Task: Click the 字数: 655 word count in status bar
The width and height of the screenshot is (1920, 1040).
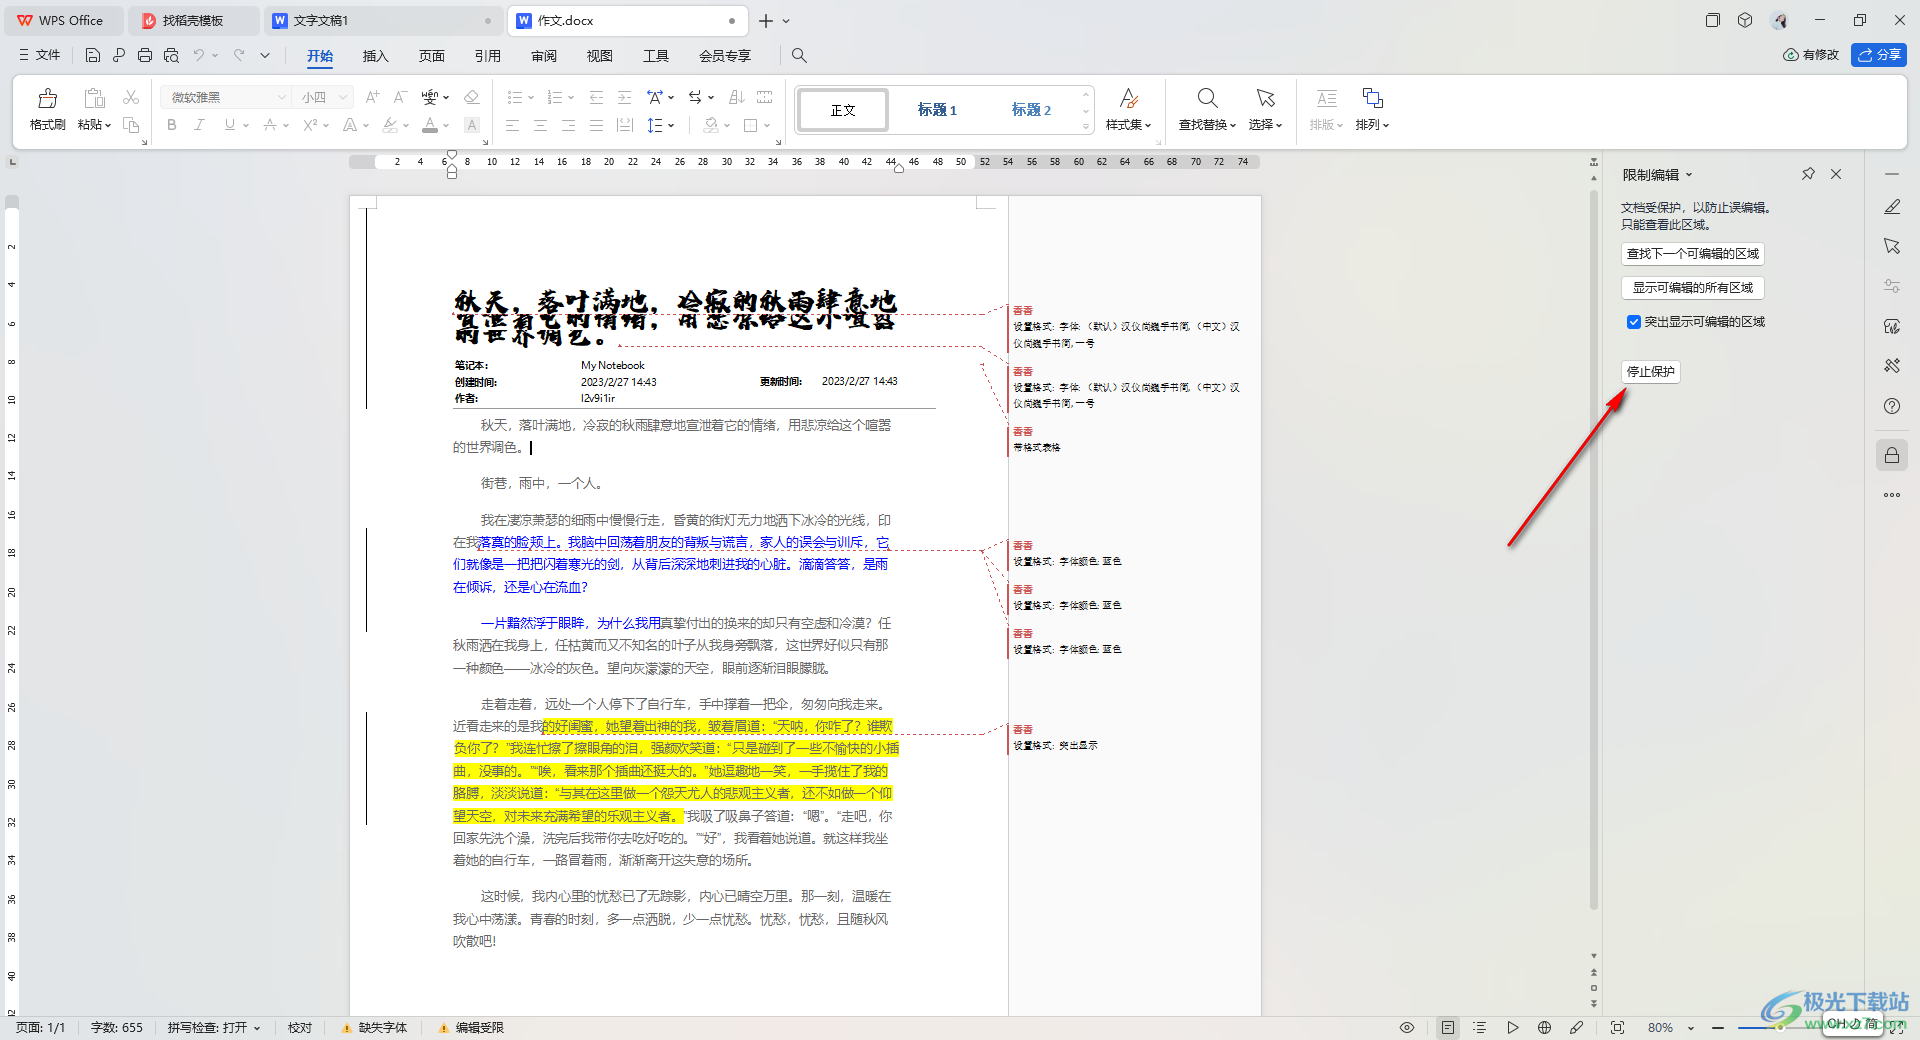Action: click(x=117, y=1028)
